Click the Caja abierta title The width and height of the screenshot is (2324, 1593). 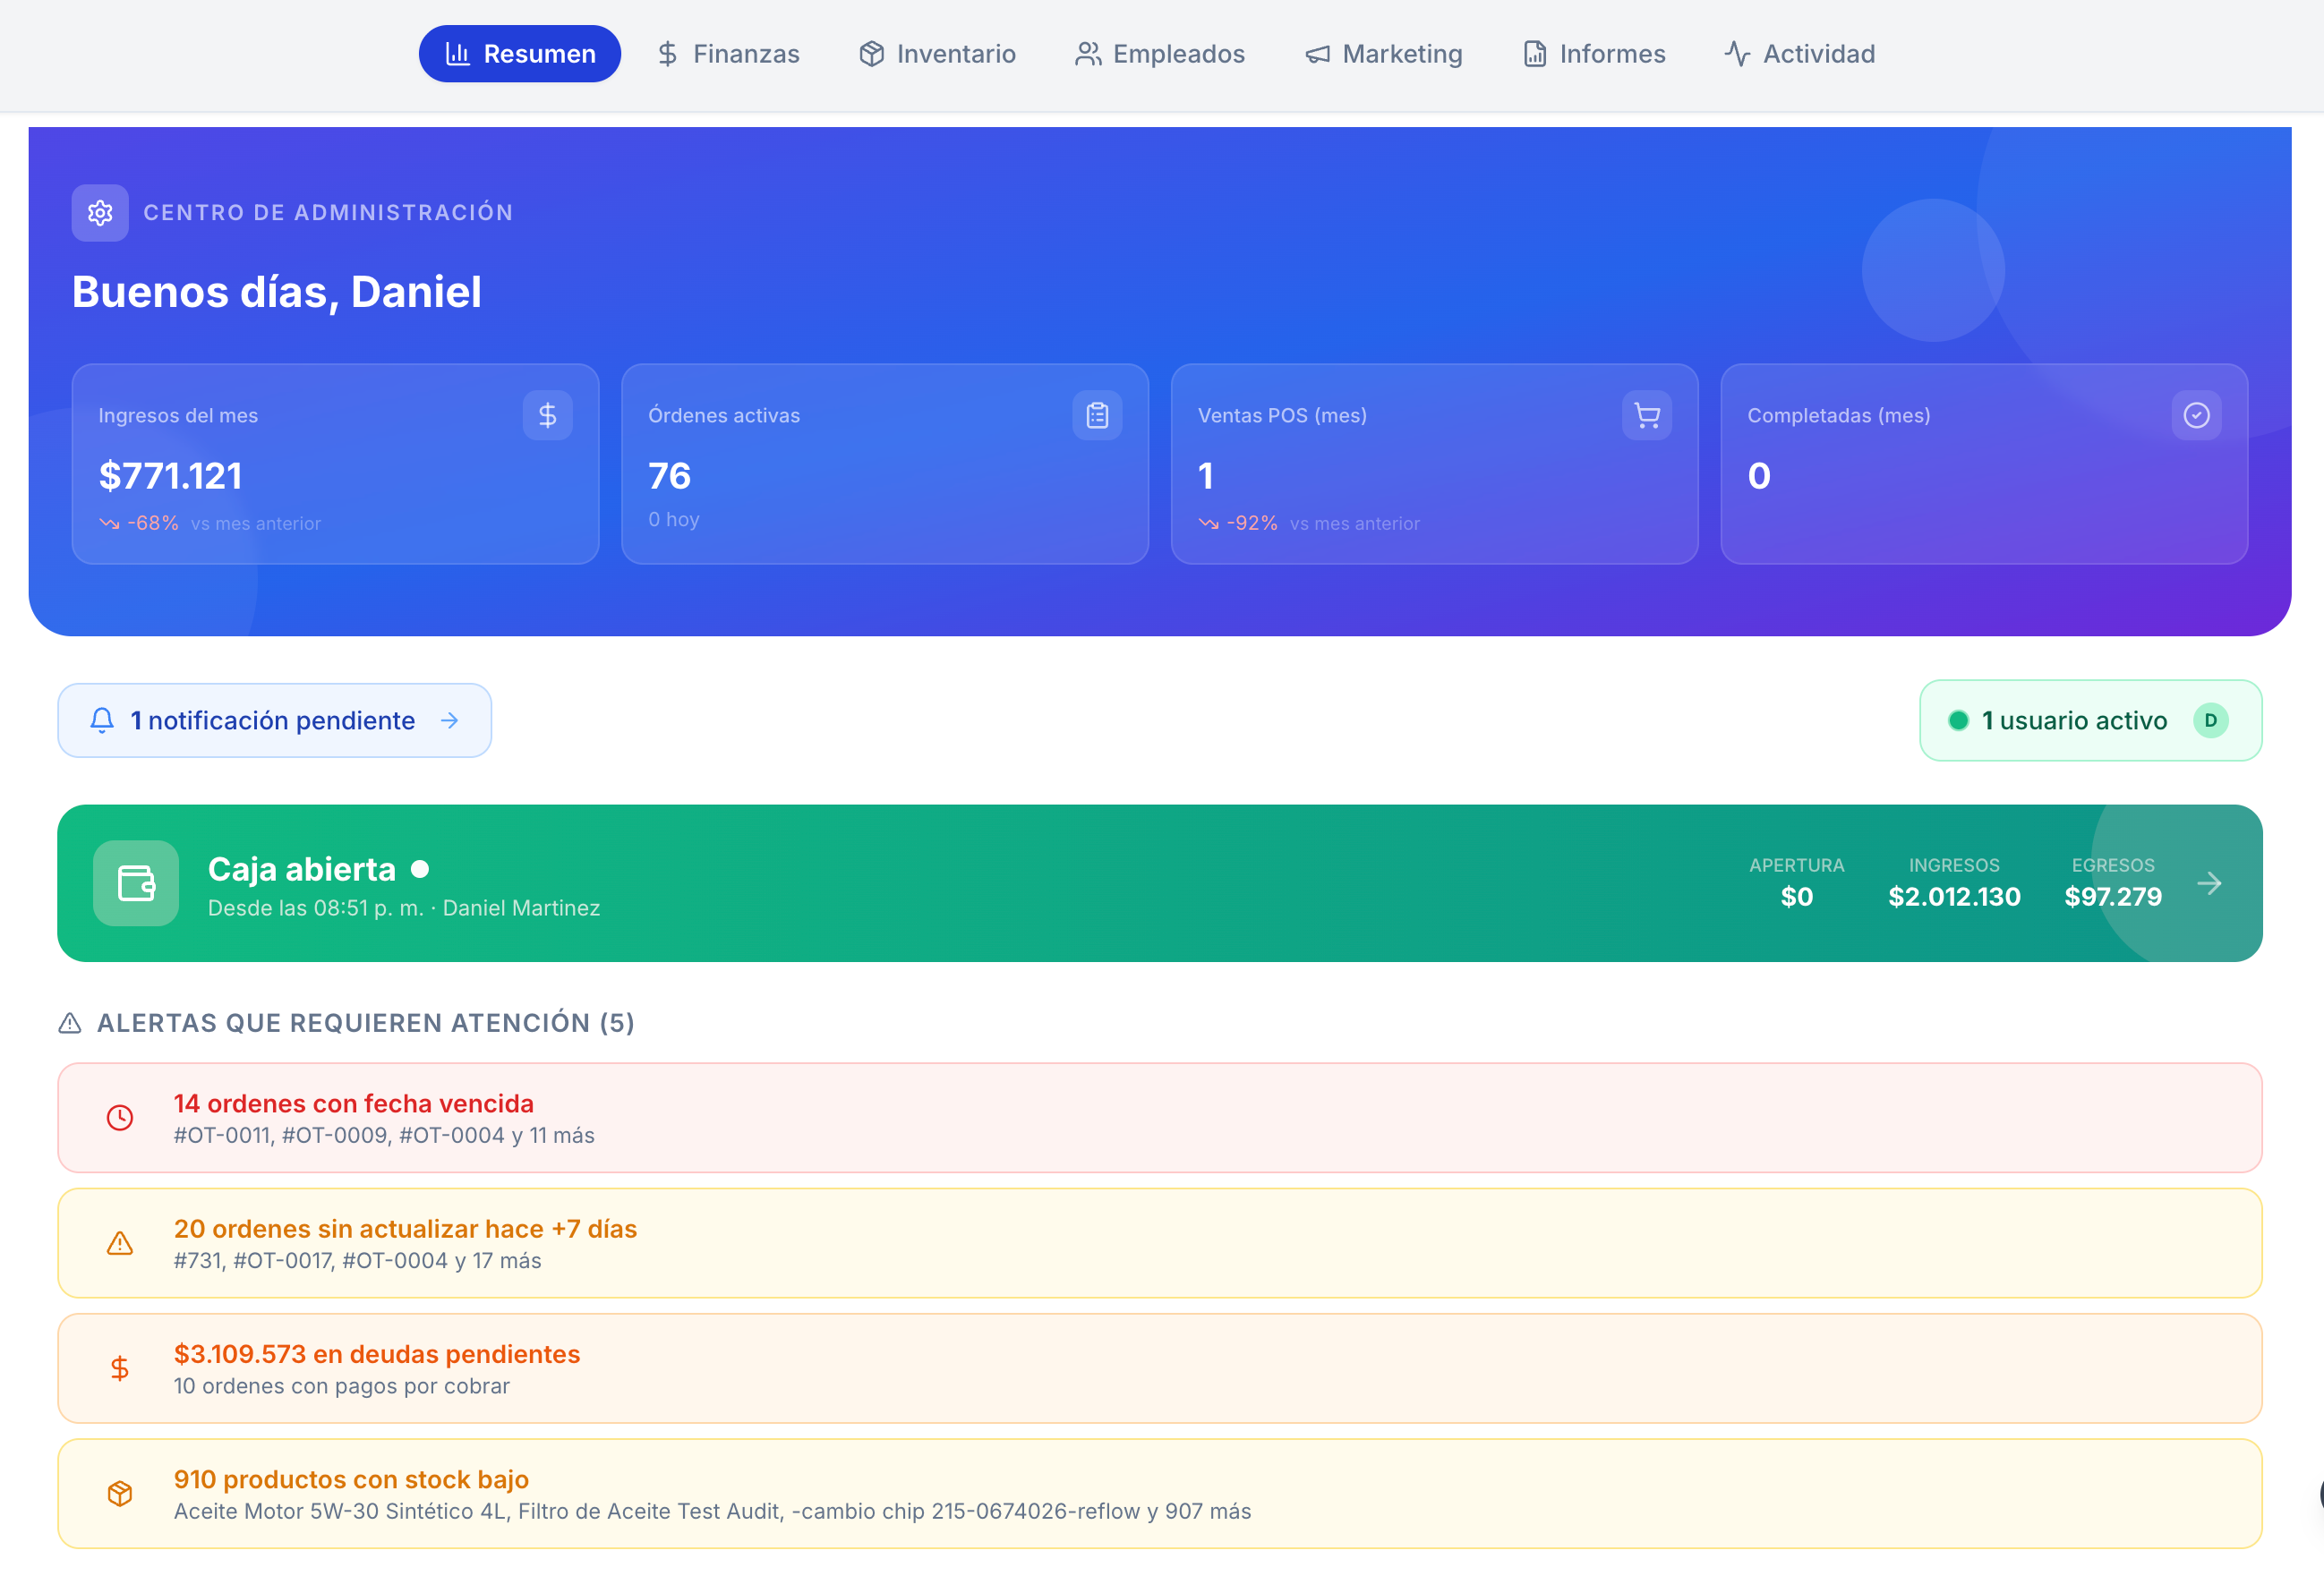pos(302,869)
